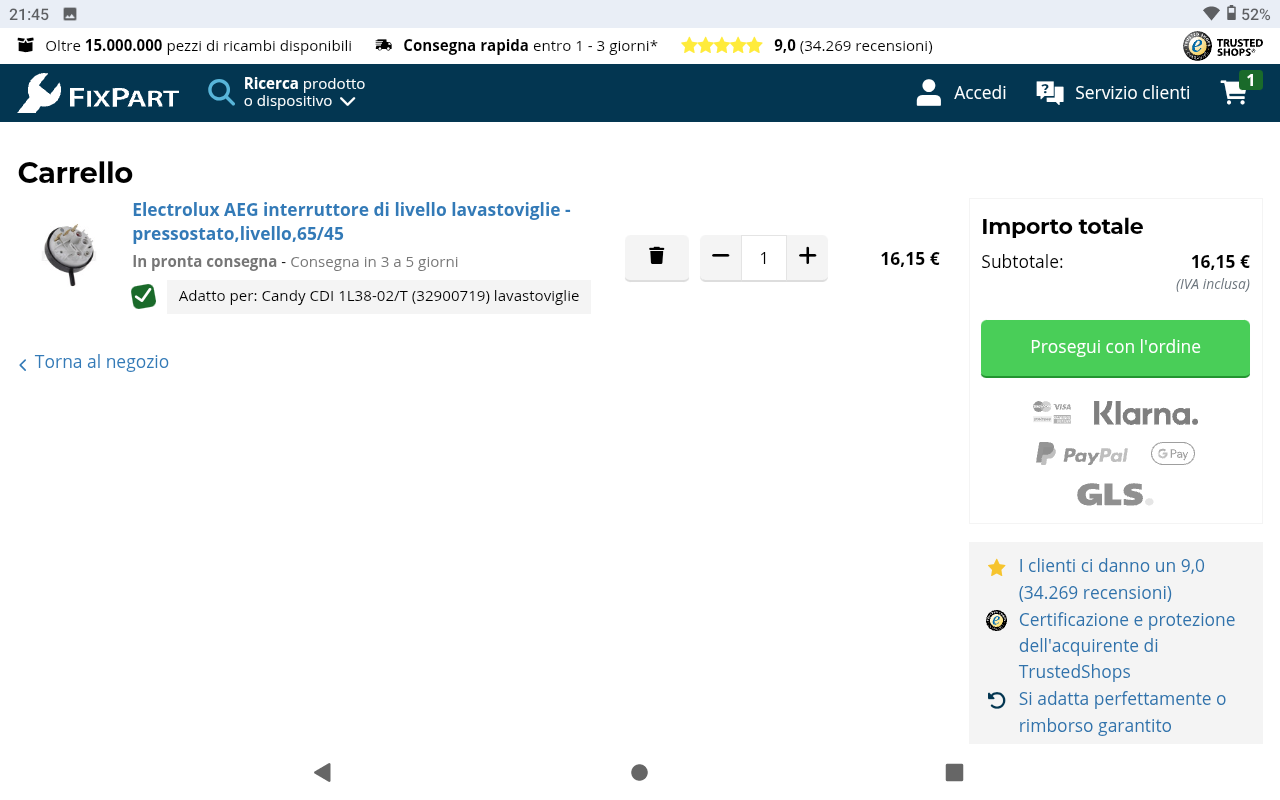This screenshot has height=800, width=1280.
Task: Tap the Trusted Shops badge
Action: point(1223,45)
